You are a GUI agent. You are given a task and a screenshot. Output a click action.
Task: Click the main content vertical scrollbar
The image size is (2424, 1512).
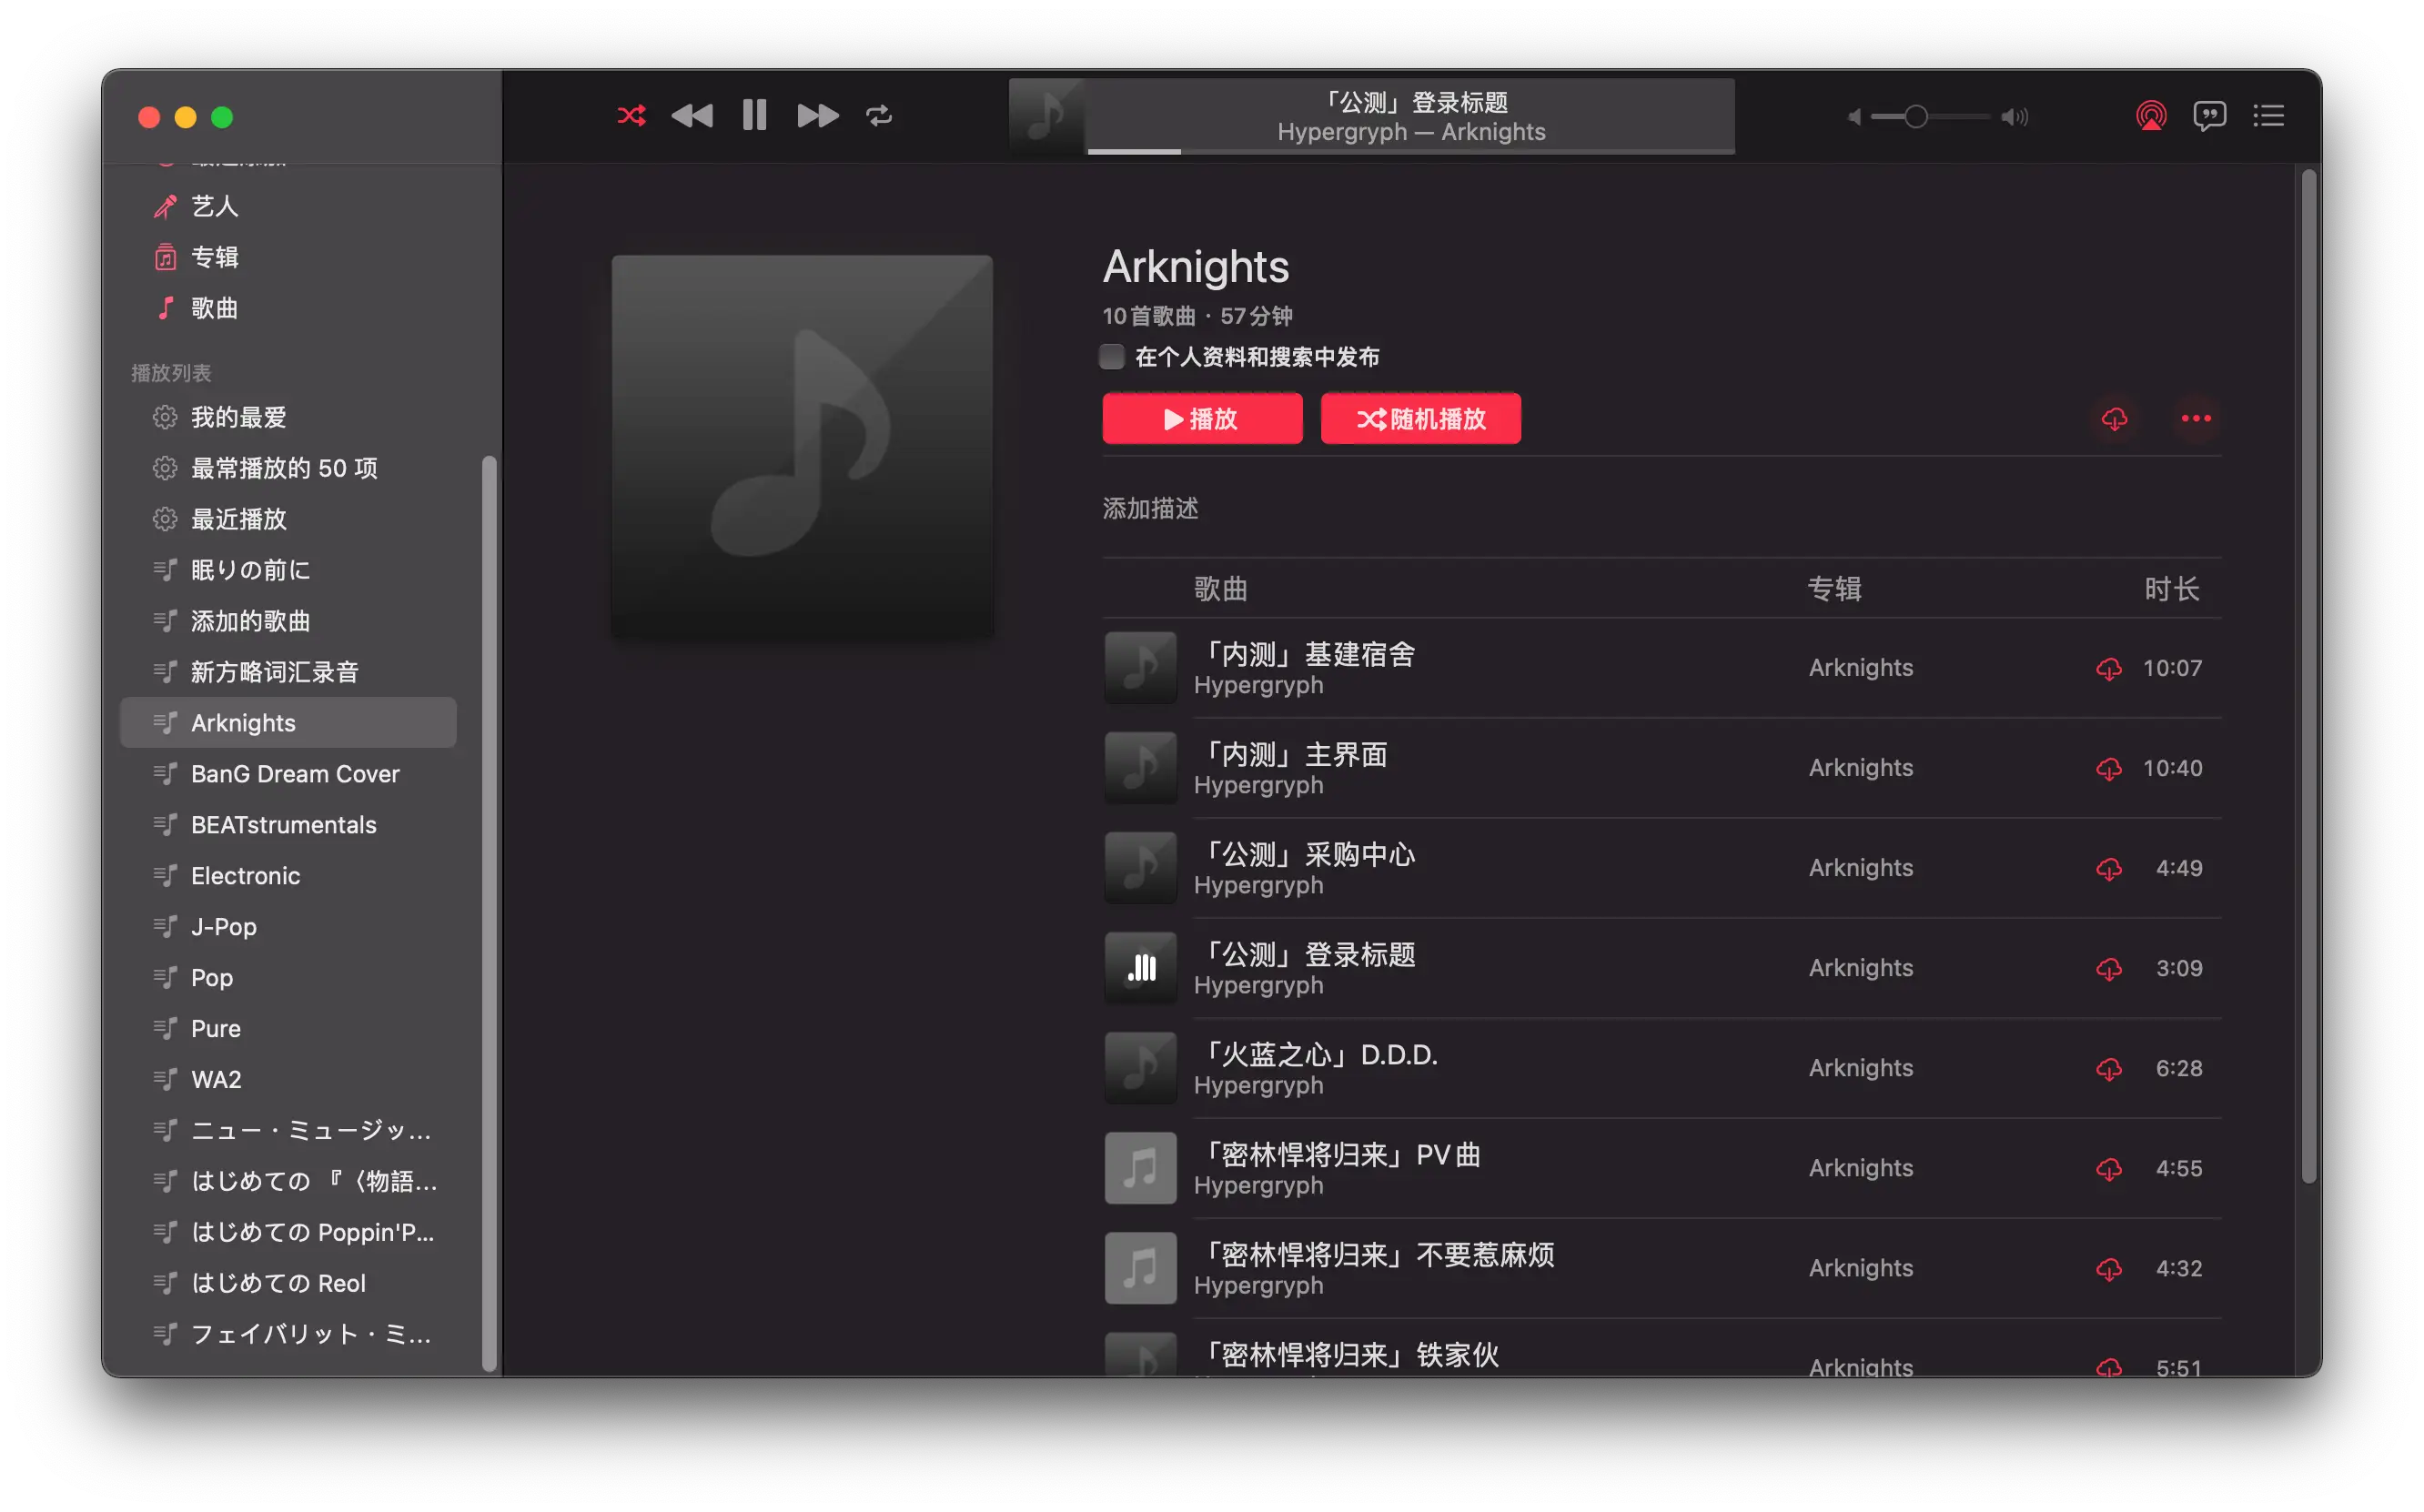[x=2308, y=676]
